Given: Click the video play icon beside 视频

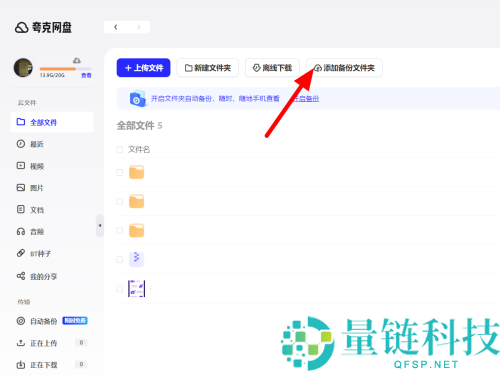Looking at the screenshot, I should [21, 166].
